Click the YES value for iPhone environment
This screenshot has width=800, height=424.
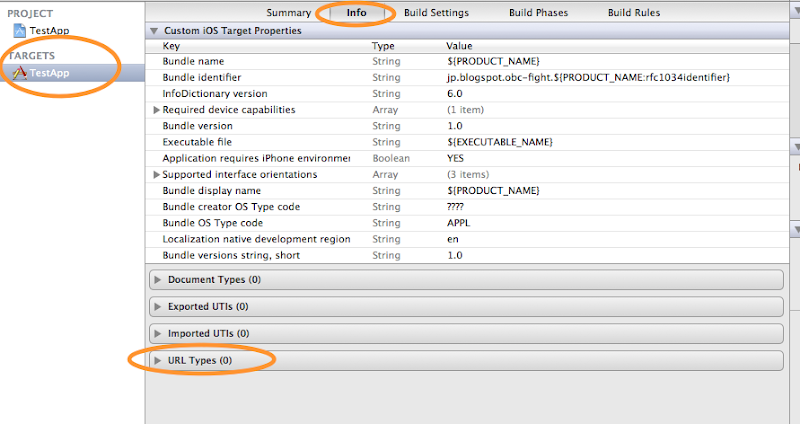[455, 158]
